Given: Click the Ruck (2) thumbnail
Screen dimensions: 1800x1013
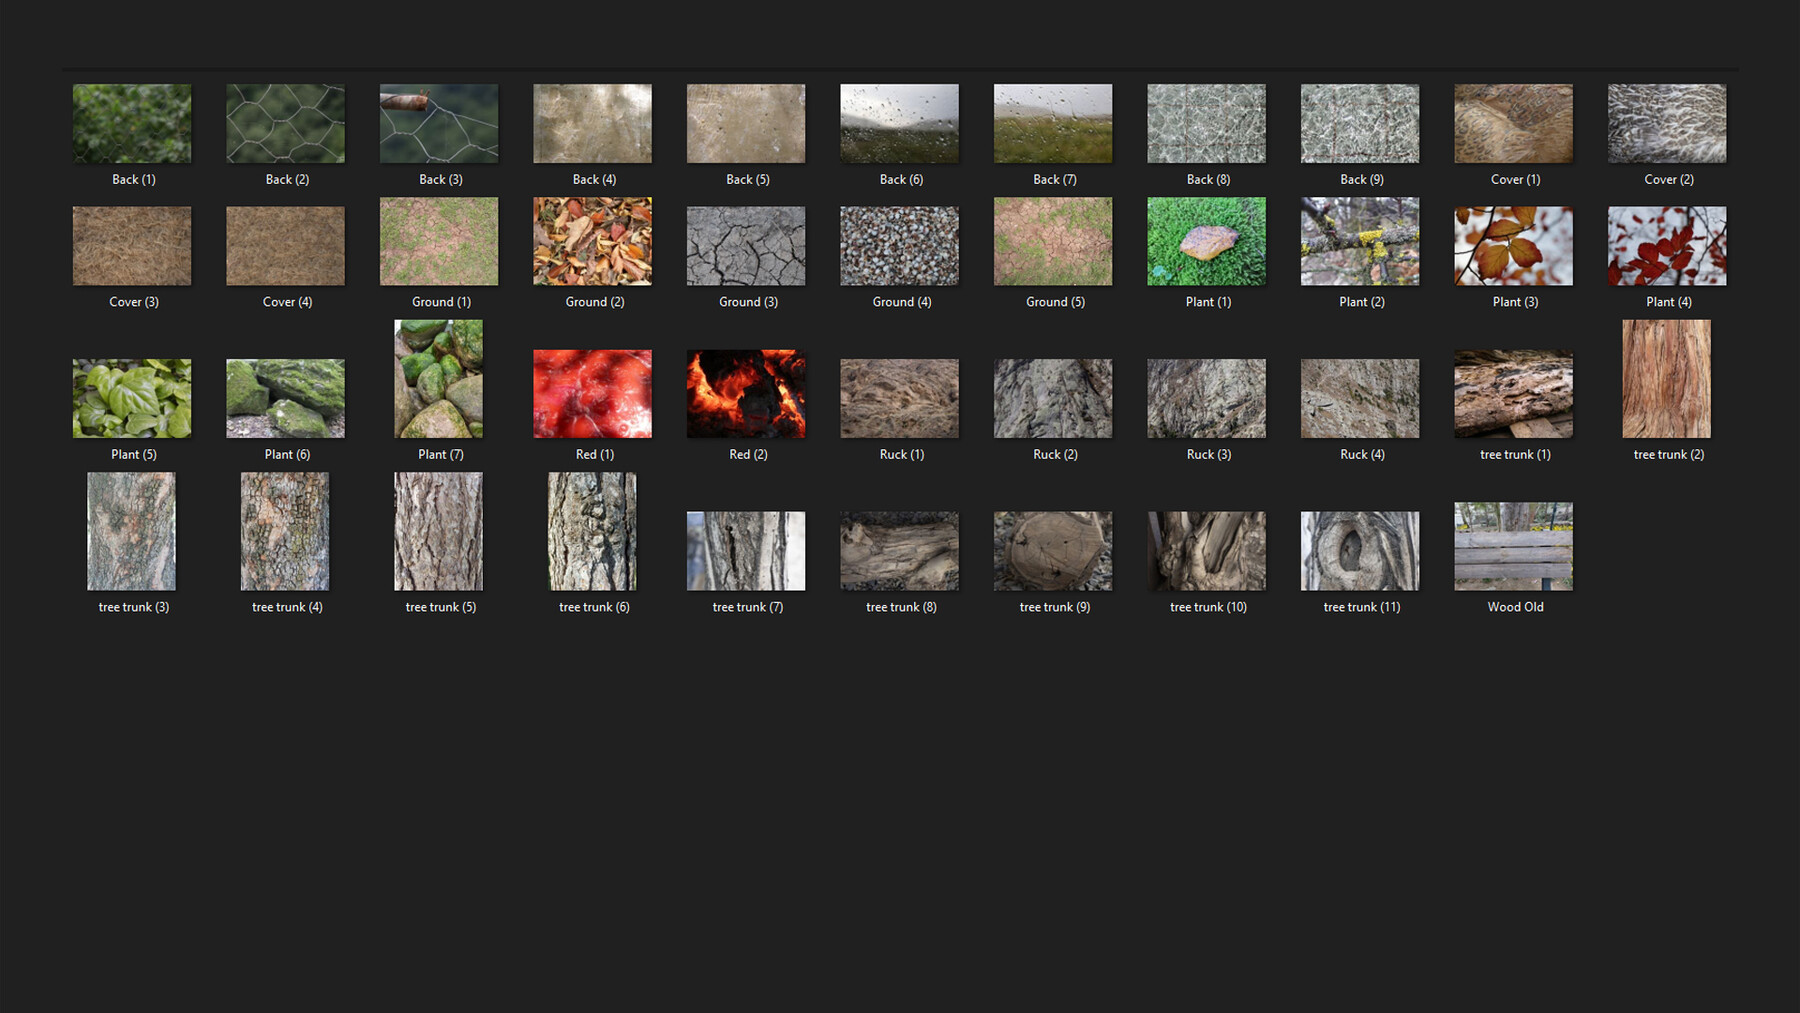Looking at the screenshot, I should 1053,398.
